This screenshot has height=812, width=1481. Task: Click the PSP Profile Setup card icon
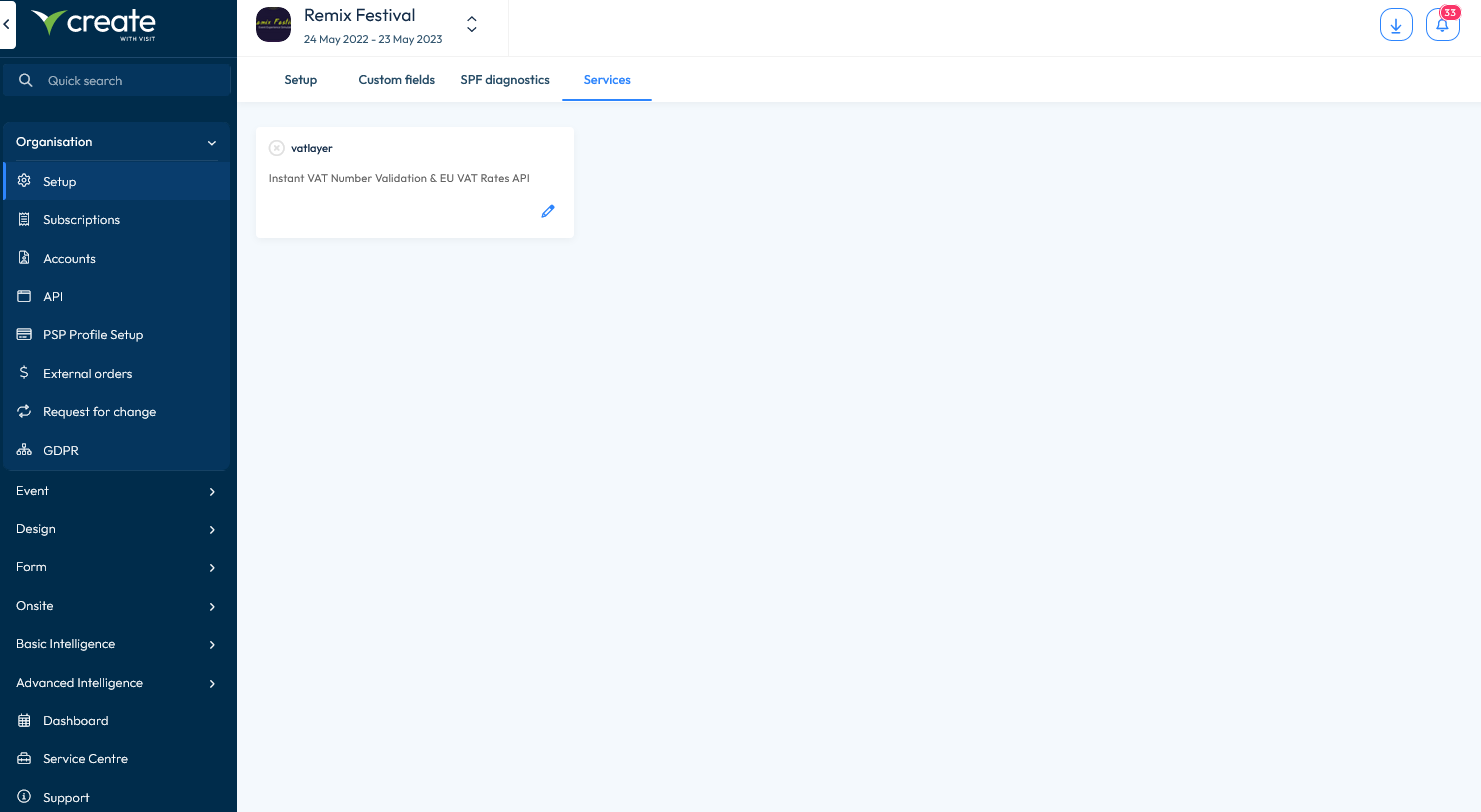tap(25, 334)
